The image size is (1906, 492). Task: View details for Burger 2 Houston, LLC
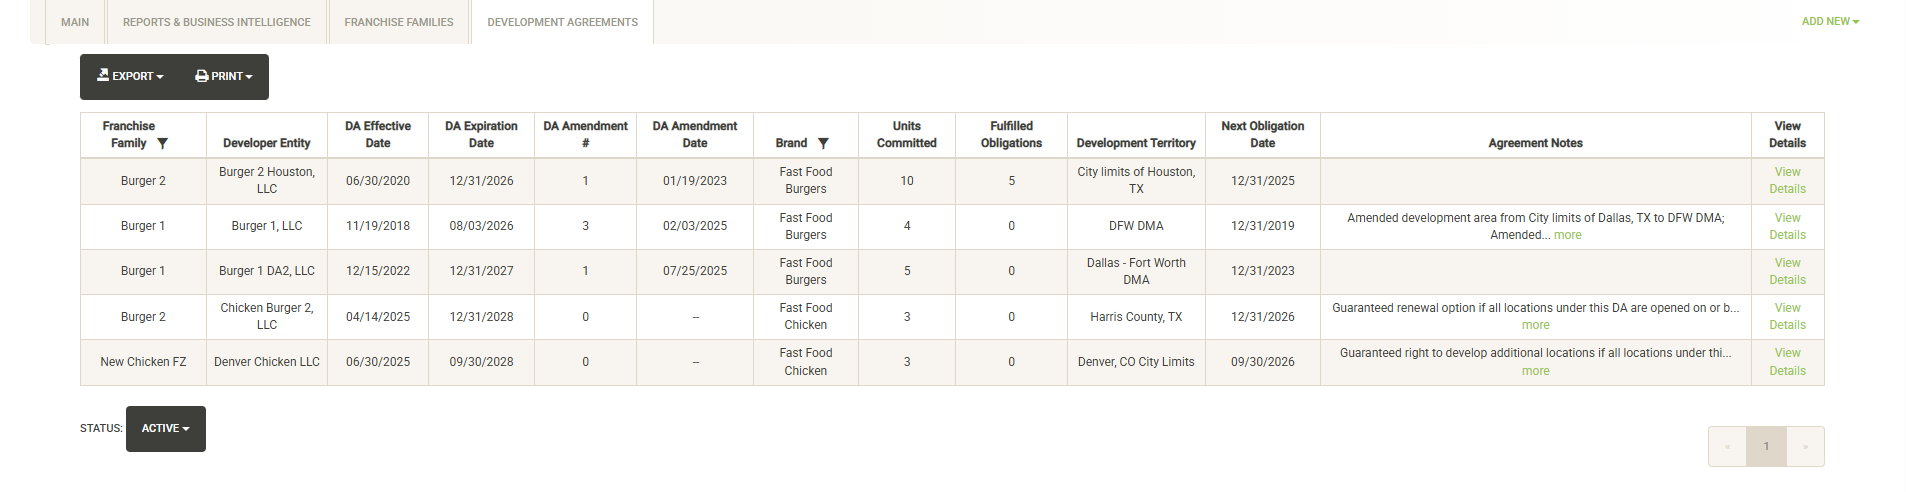tap(1787, 181)
